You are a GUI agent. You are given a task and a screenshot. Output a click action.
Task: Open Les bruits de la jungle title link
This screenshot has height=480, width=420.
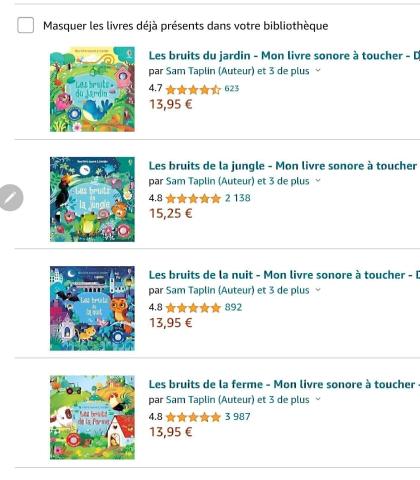click(x=284, y=166)
